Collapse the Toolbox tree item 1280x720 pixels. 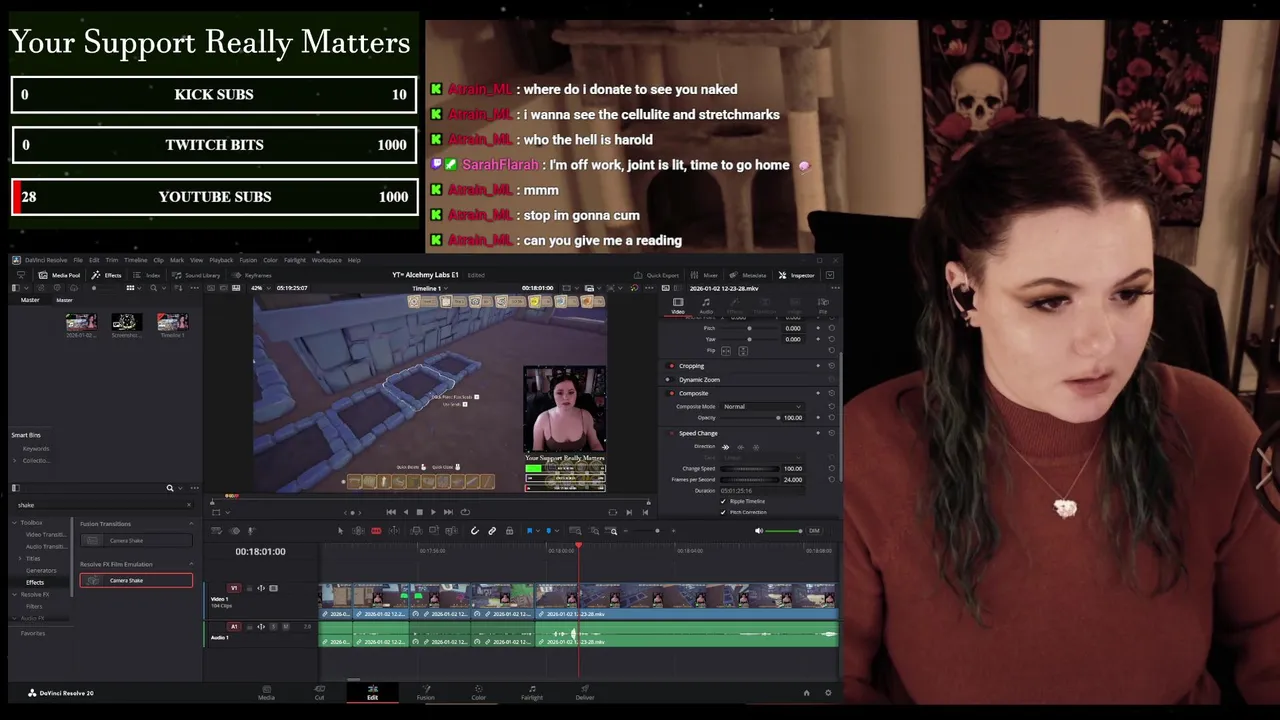(16, 522)
